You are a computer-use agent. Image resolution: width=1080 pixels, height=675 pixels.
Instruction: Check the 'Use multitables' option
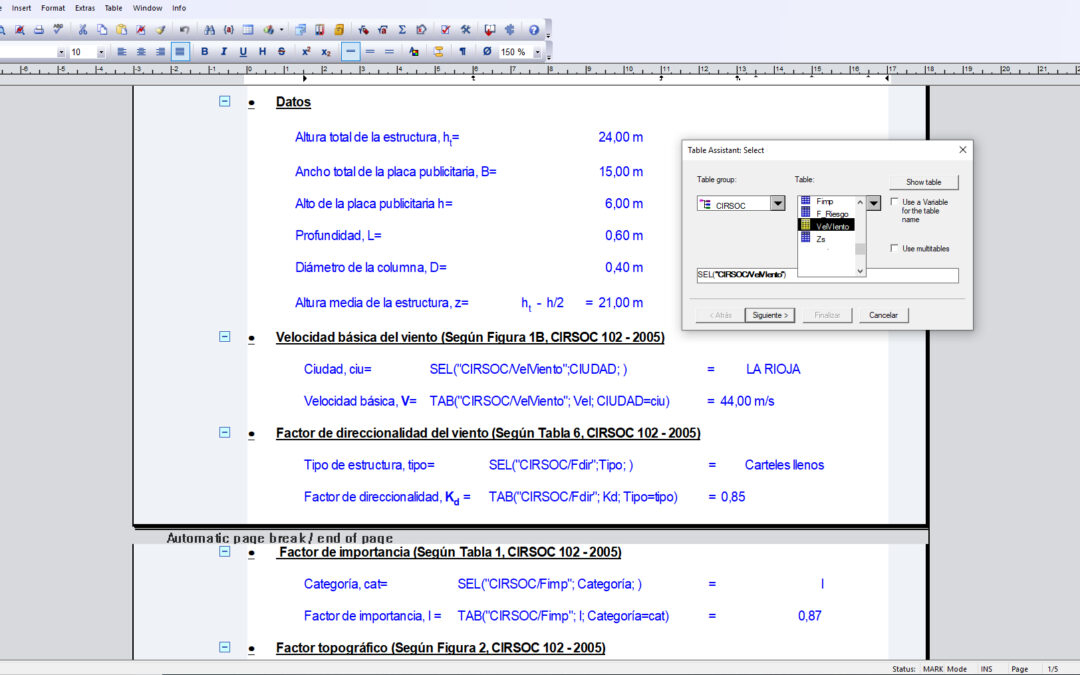click(x=894, y=248)
